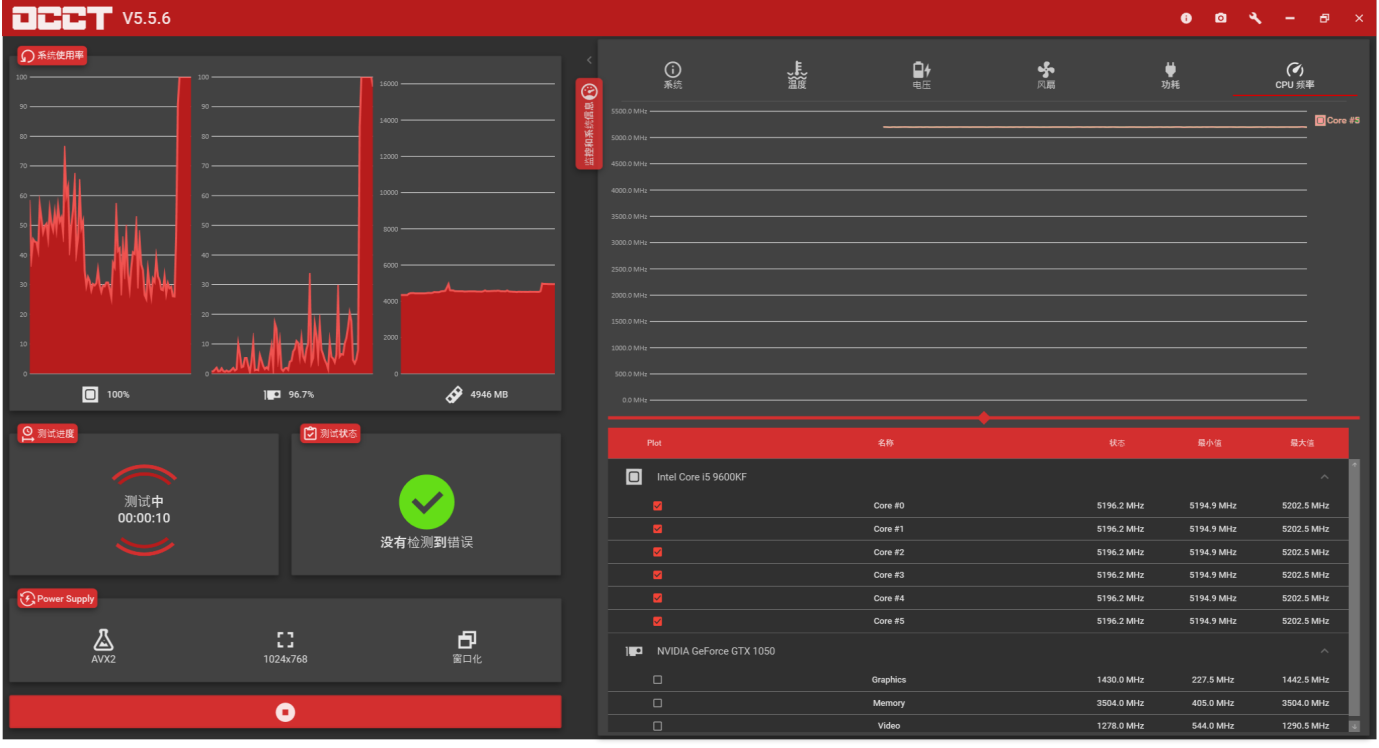Switch to the 电压 voltage tab

[x=921, y=75]
